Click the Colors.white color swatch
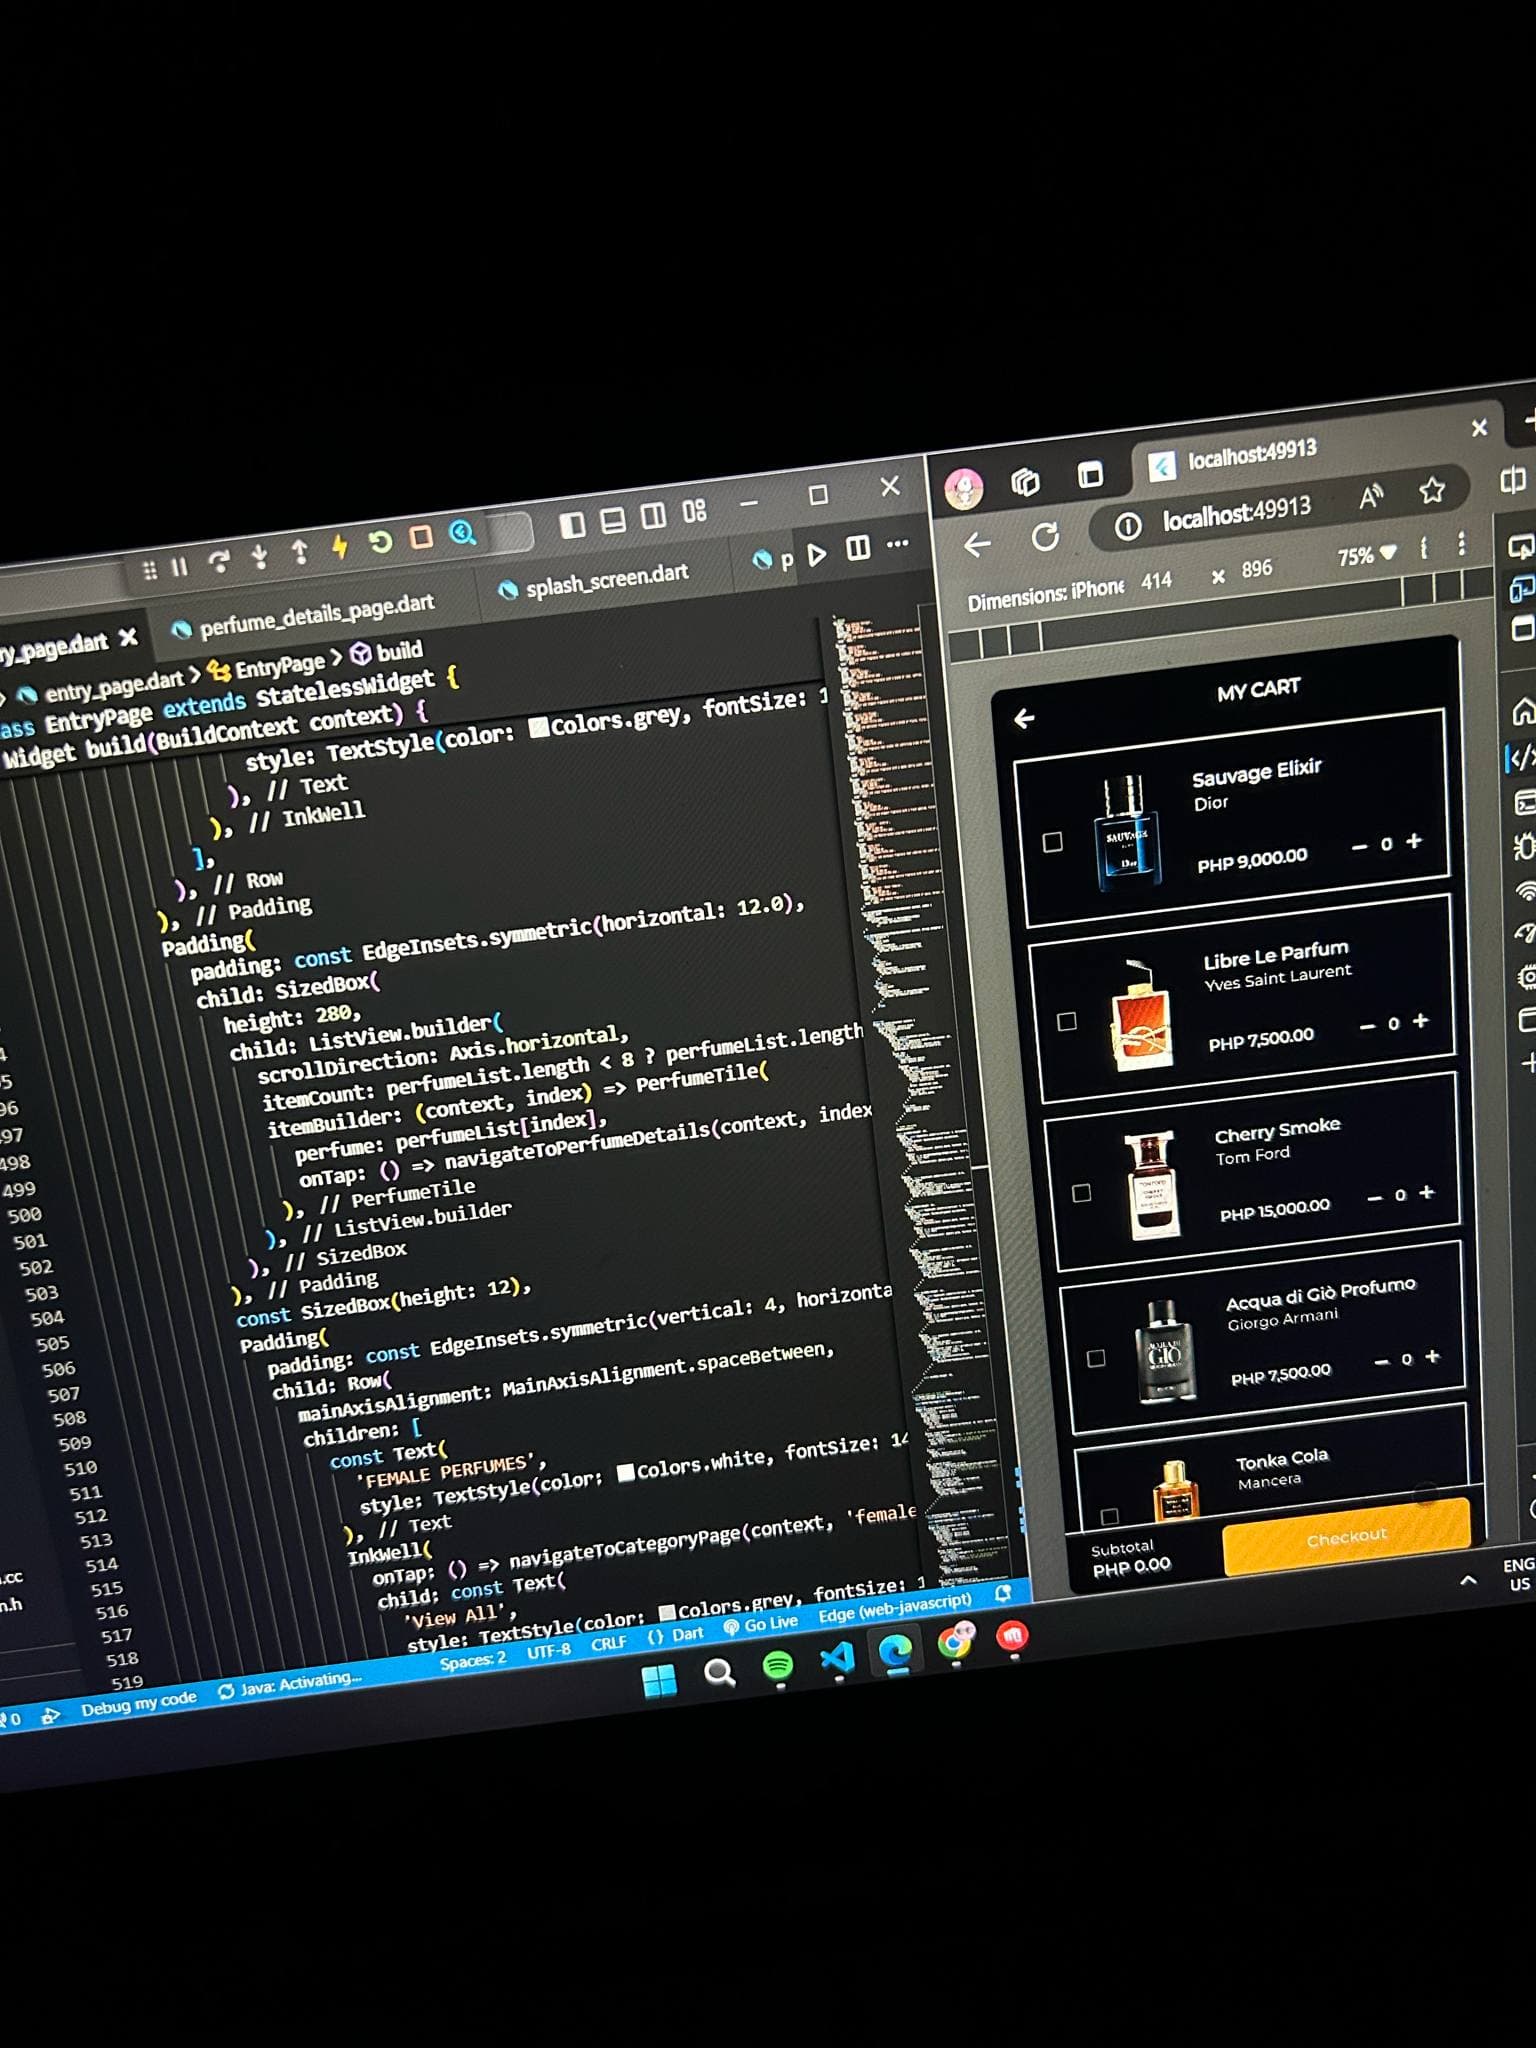 626,1471
